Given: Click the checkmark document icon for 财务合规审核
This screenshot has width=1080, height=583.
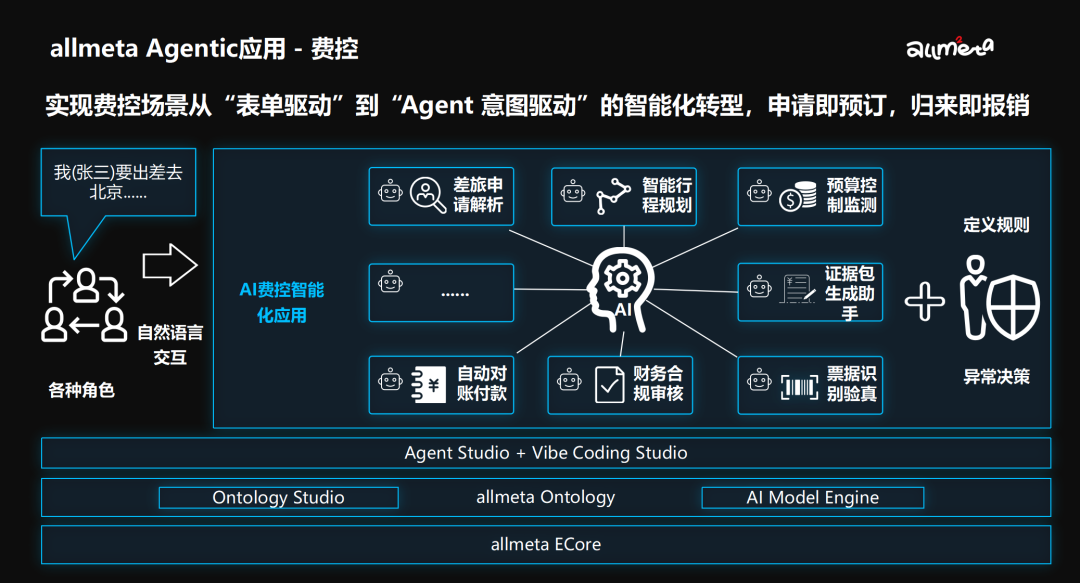Looking at the screenshot, I should [x=610, y=385].
